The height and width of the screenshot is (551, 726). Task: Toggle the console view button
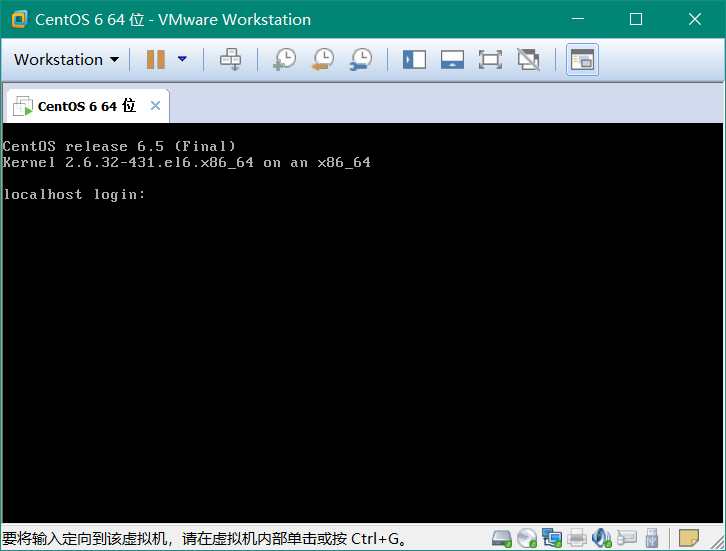[582, 60]
